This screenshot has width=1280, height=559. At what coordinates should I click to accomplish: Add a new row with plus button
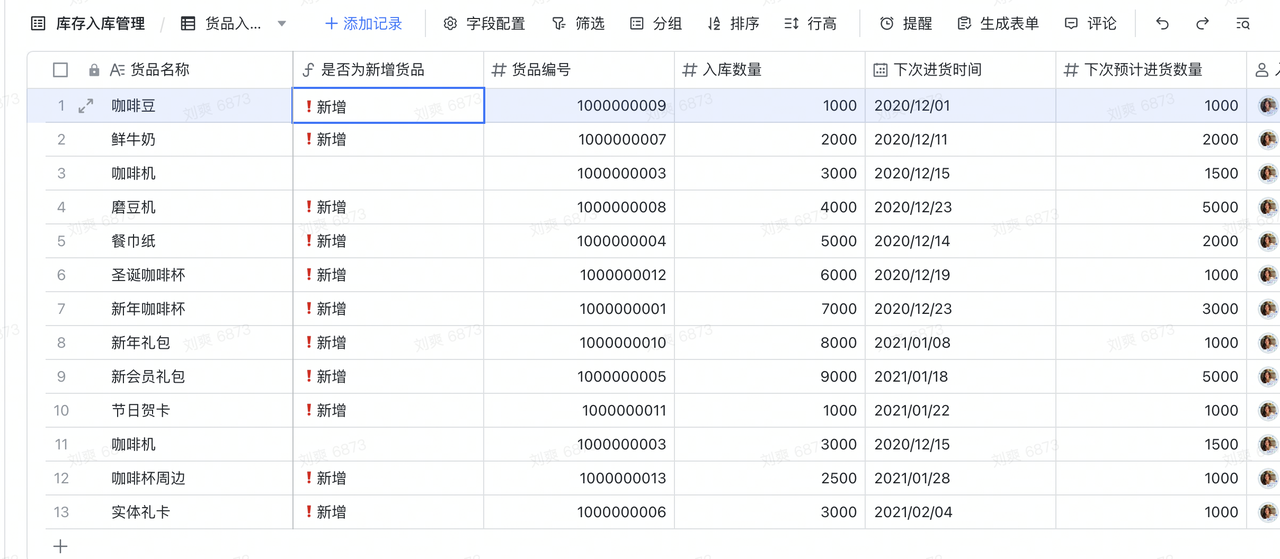pyautogui.click(x=60, y=546)
